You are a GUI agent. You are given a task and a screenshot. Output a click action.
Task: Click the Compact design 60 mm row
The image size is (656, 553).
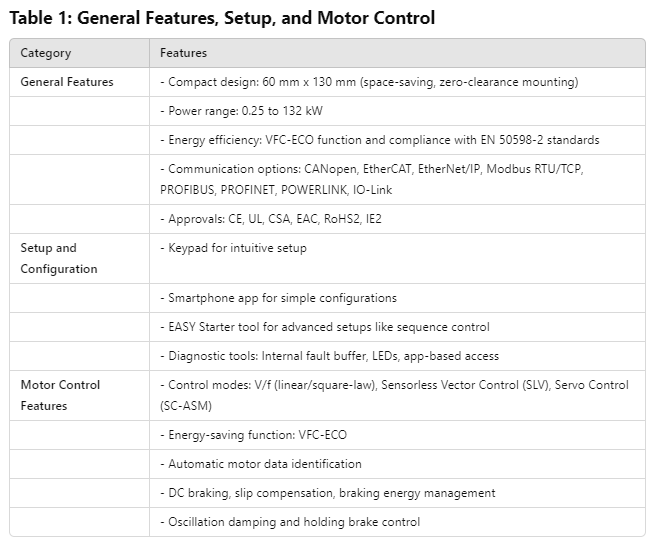coord(369,82)
